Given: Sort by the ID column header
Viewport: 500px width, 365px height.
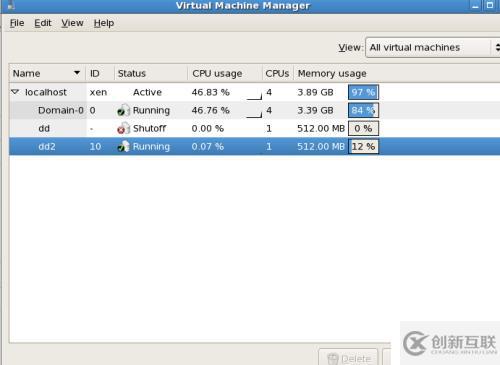Looking at the screenshot, I should coord(100,73).
